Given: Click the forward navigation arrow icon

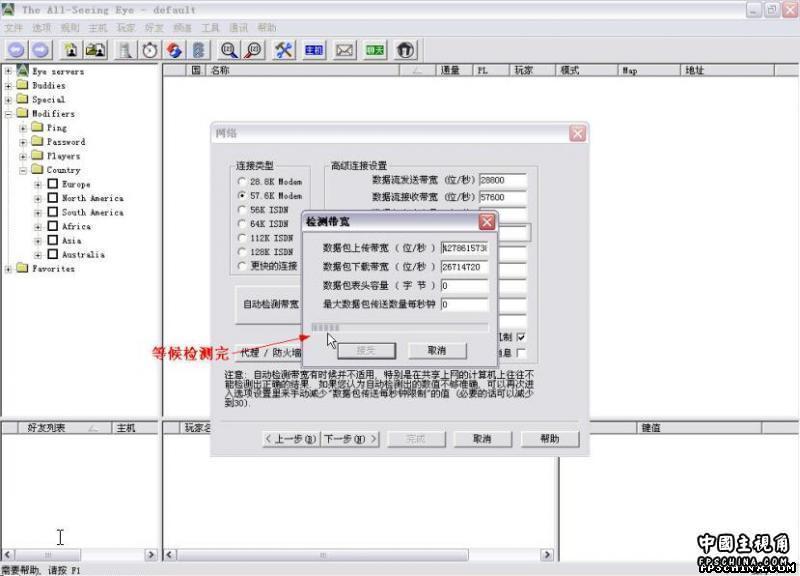Looking at the screenshot, I should (x=41, y=50).
